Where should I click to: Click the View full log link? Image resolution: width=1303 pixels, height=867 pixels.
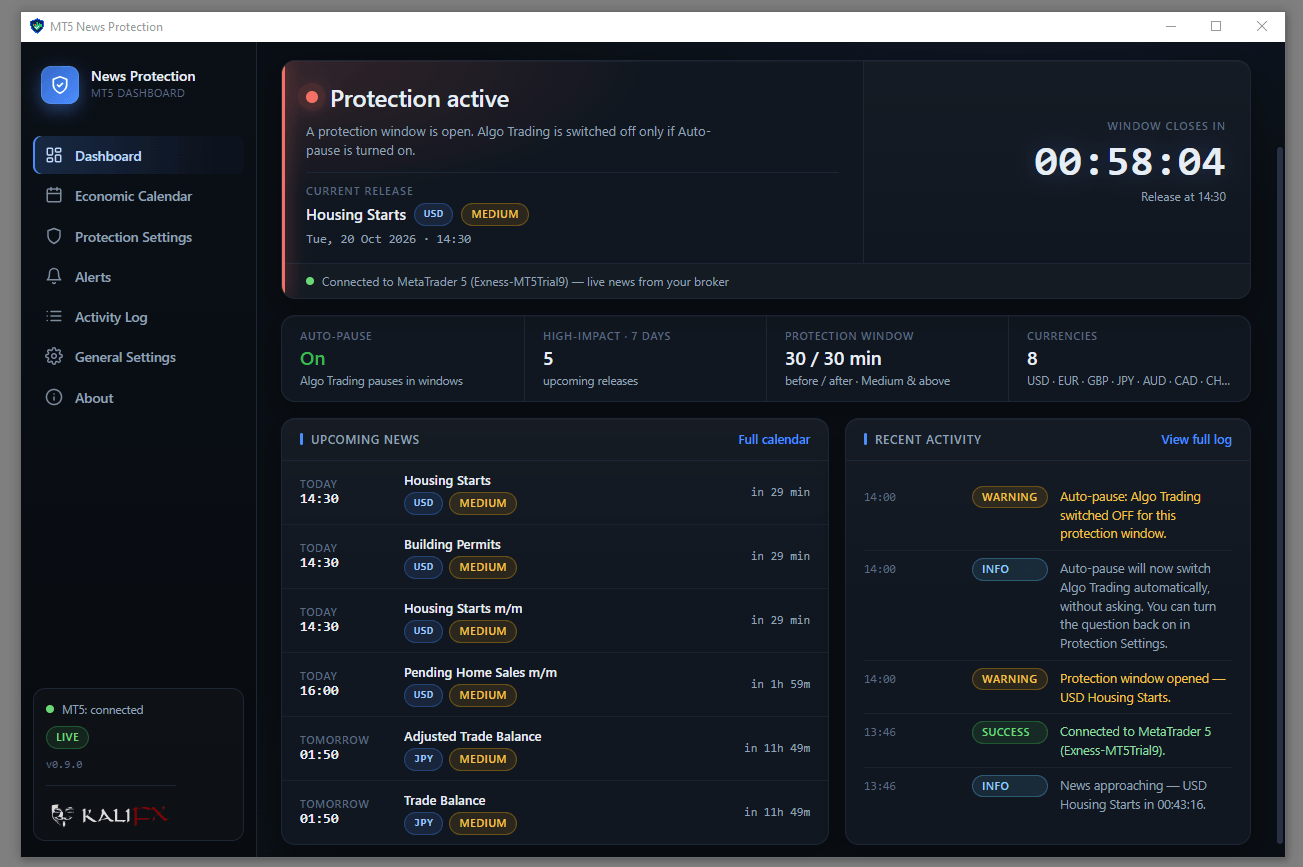1196,439
